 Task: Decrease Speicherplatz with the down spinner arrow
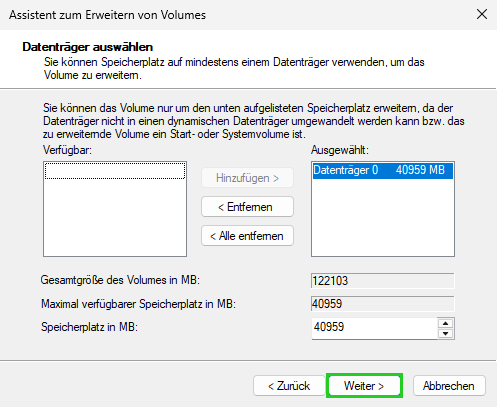click(x=446, y=333)
